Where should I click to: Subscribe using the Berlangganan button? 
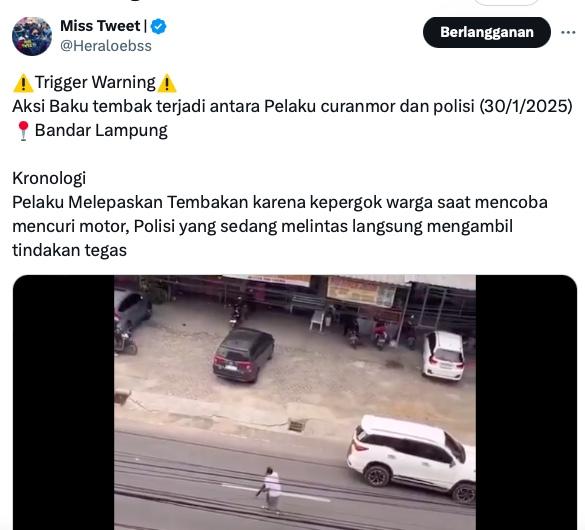(487, 32)
